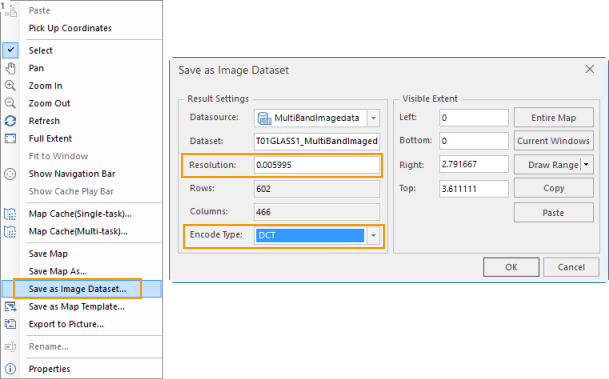Click the Map Cache single-task icon
Screen dimensions: 609x379
pyautogui.click(x=10, y=214)
